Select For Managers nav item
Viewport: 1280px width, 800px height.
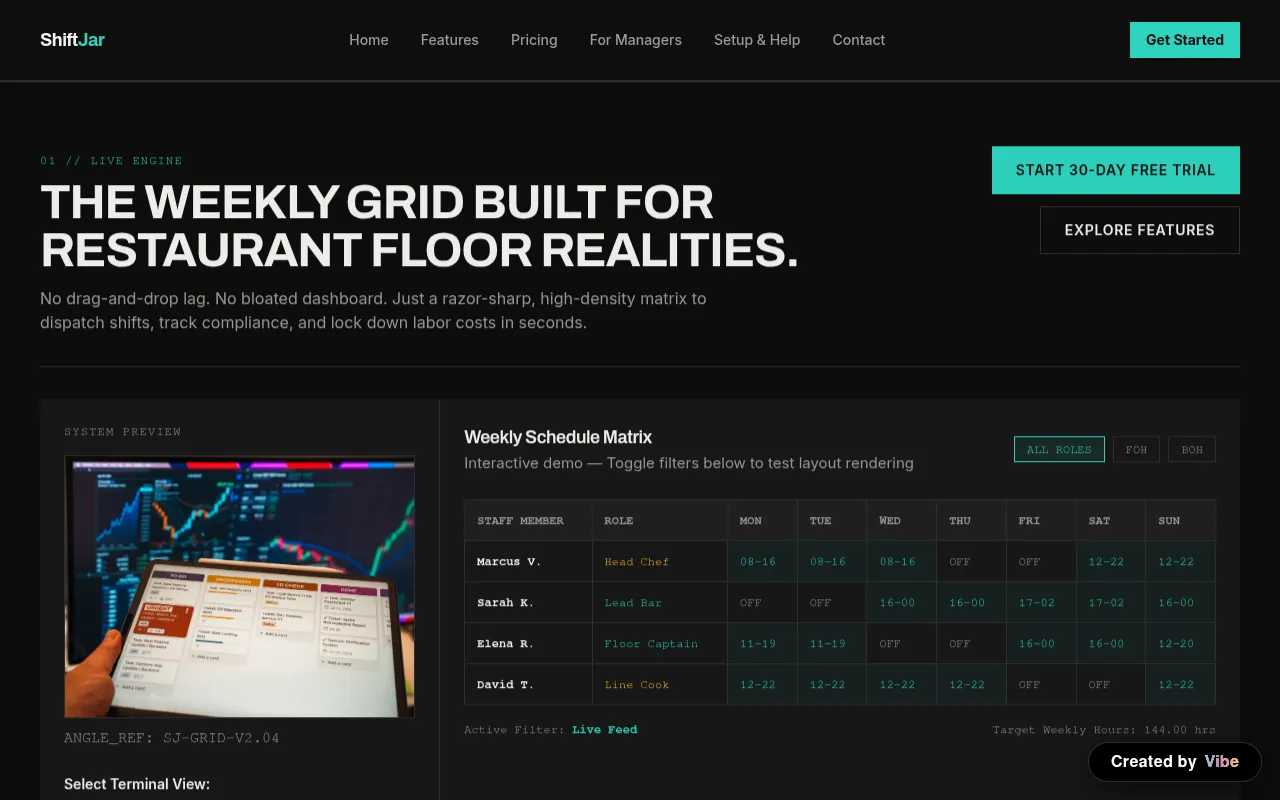click(x=635, y=40)
